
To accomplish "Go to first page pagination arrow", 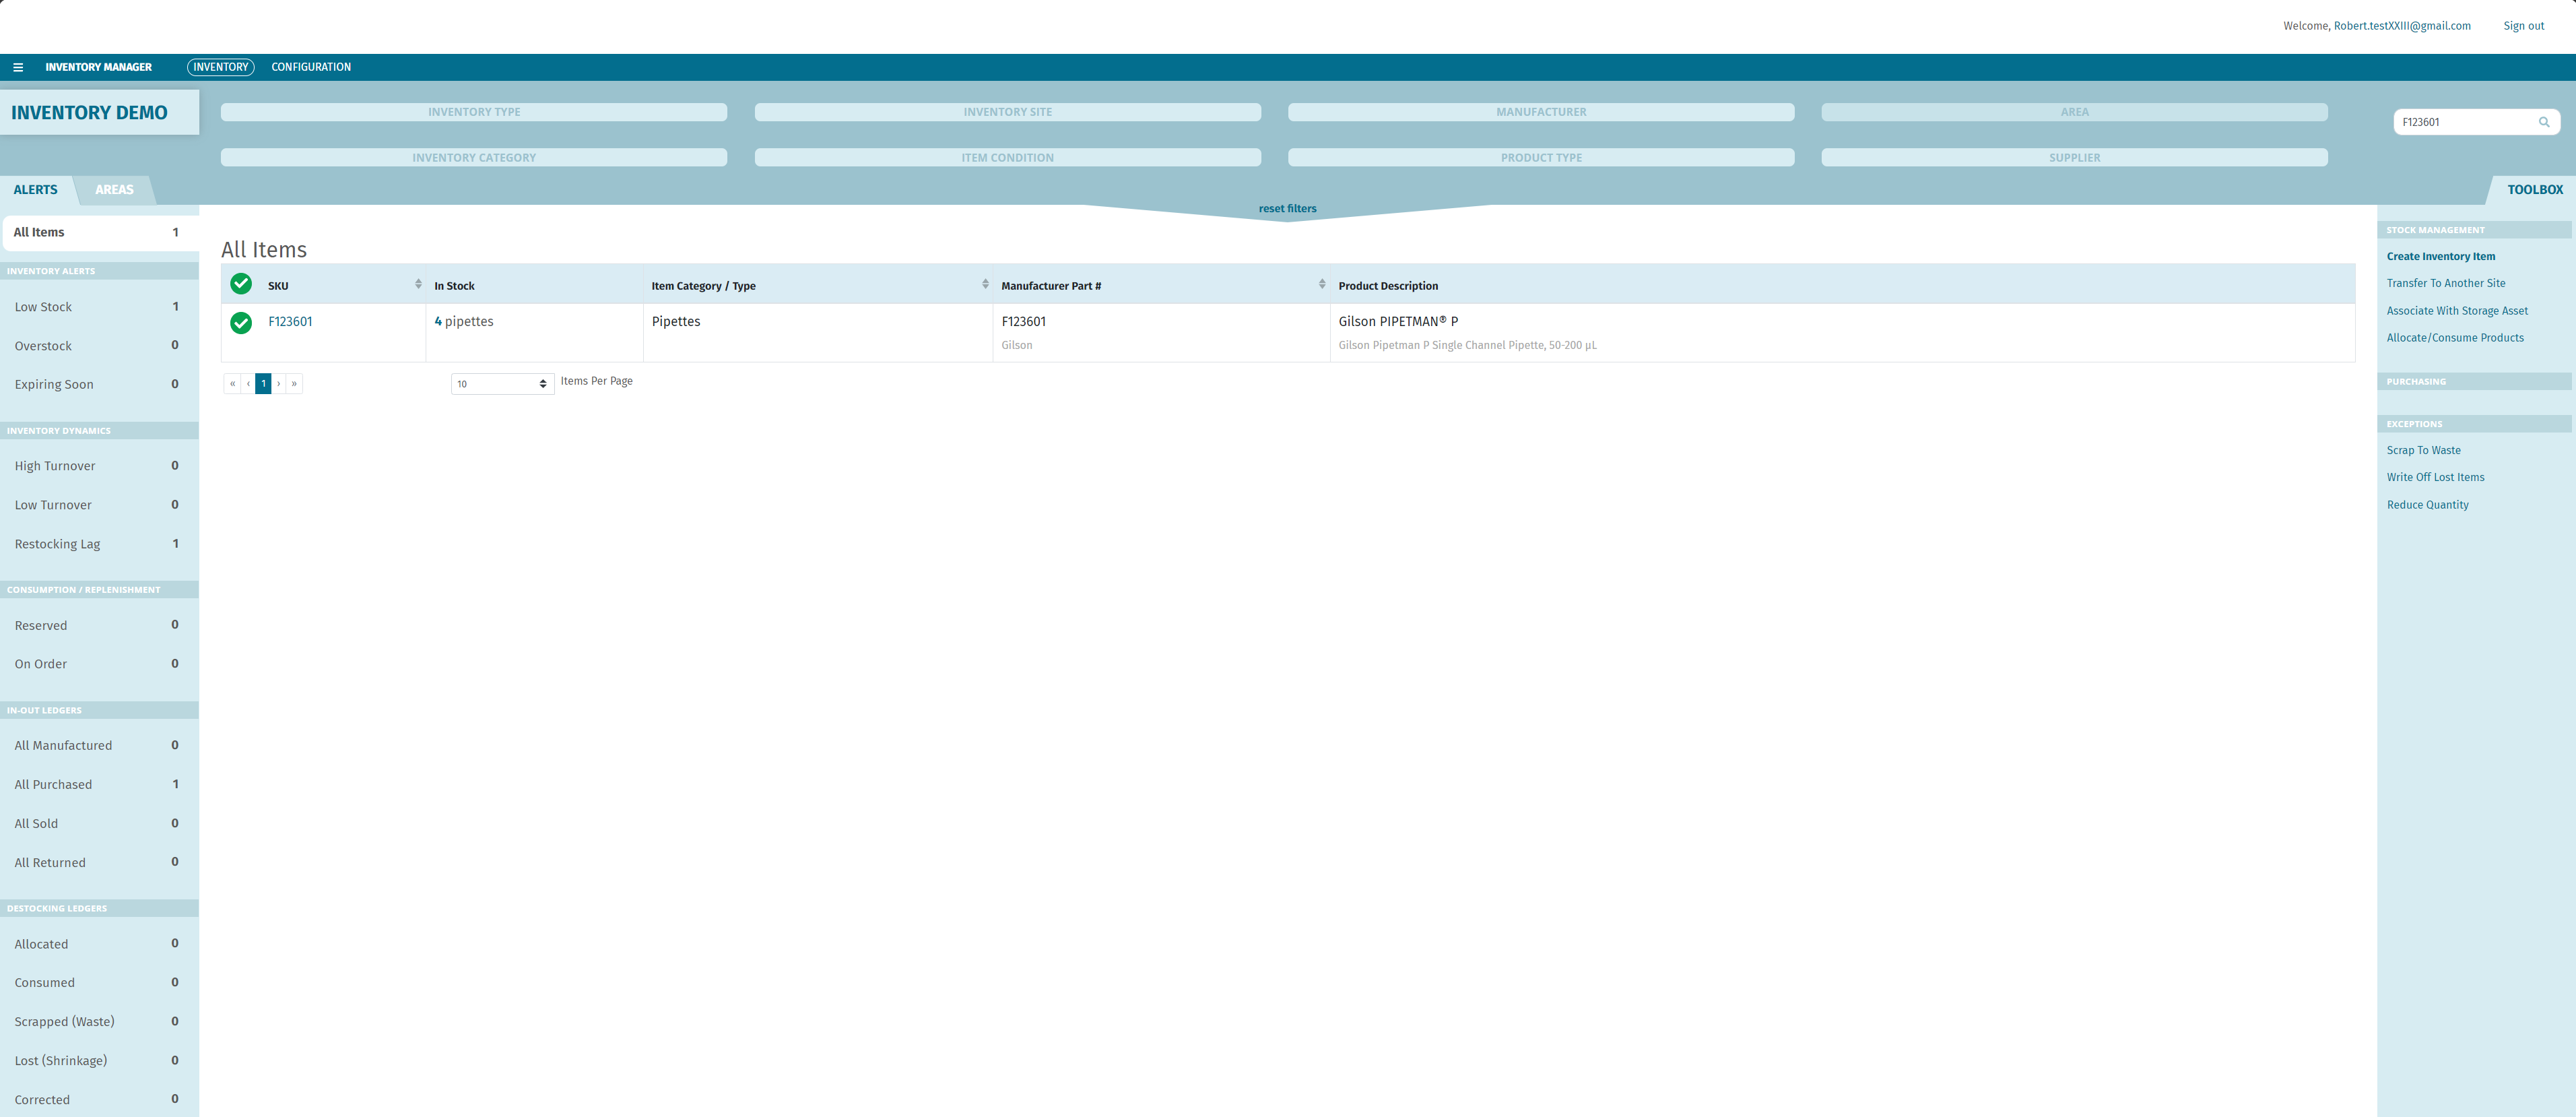I will 232,384.
